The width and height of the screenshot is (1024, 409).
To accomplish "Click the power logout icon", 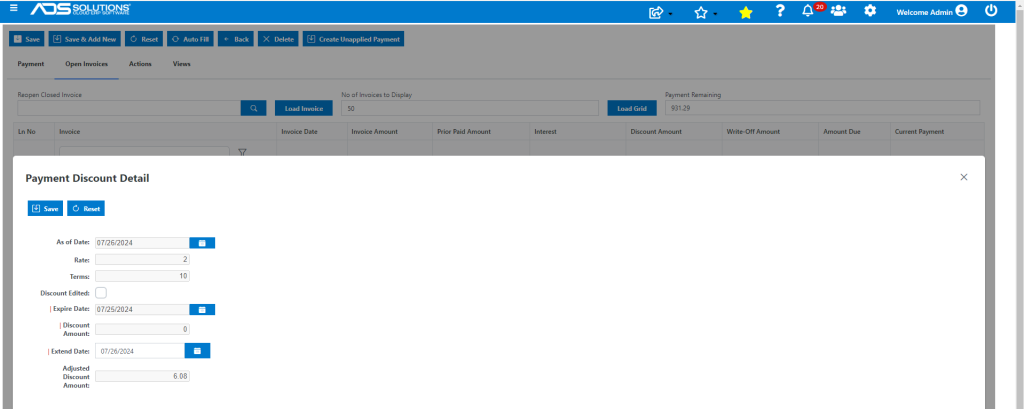I will pos(991,10).
